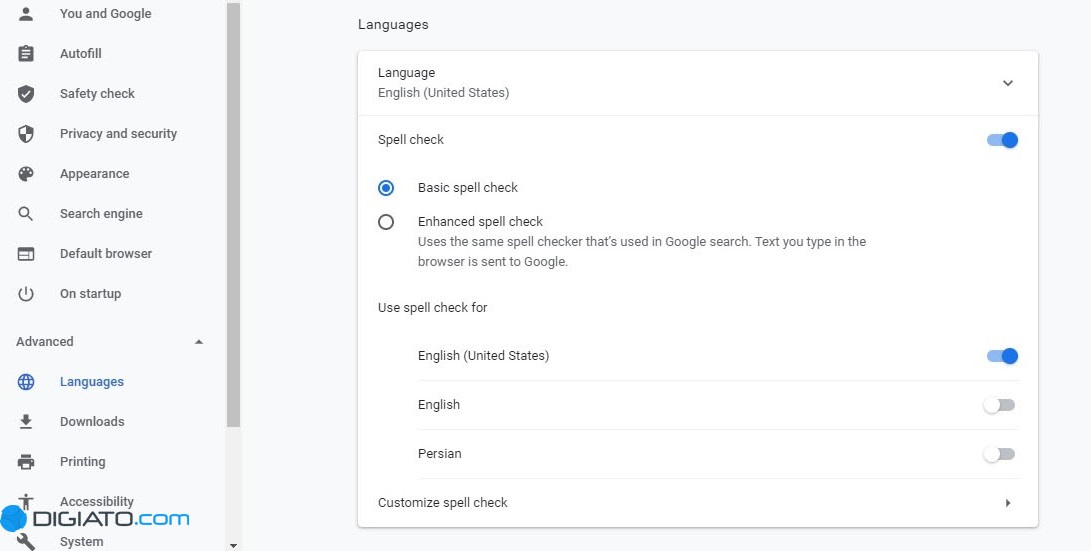Go to Default browser settings
Screen dimensions: 1091x551
pyautogui.click(x=106, y=254)
